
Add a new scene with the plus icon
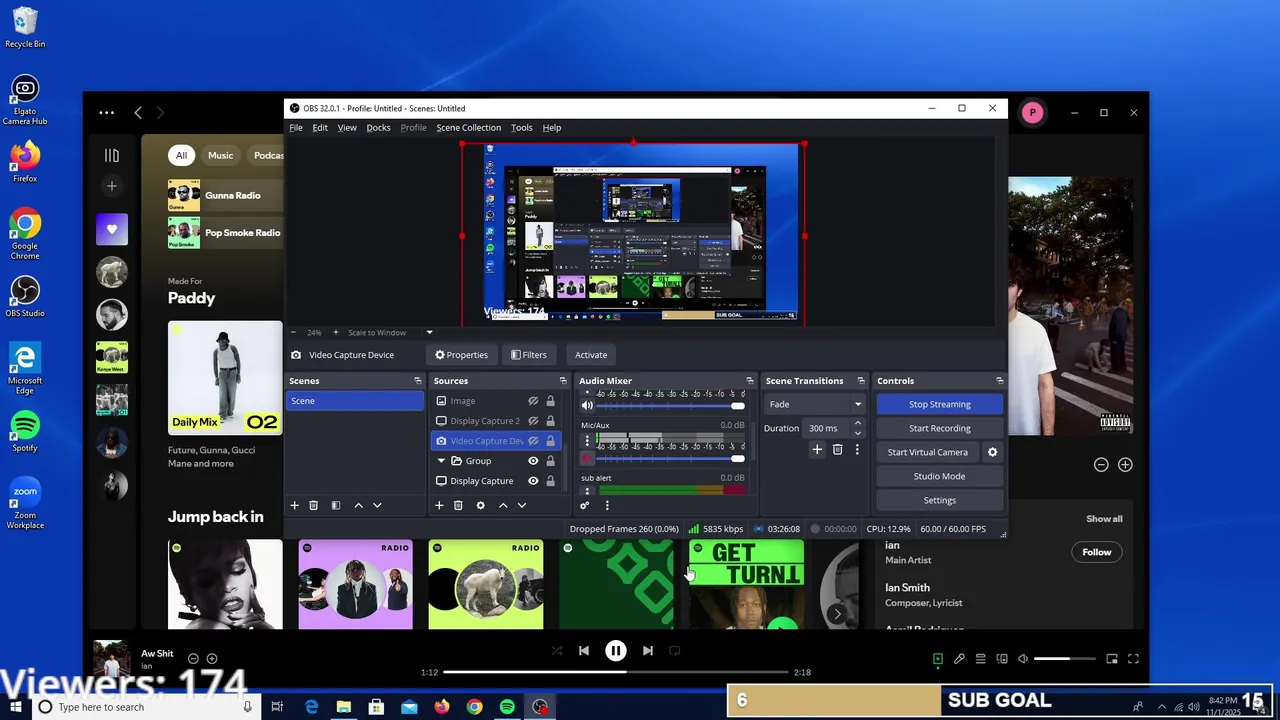(294, 505)
